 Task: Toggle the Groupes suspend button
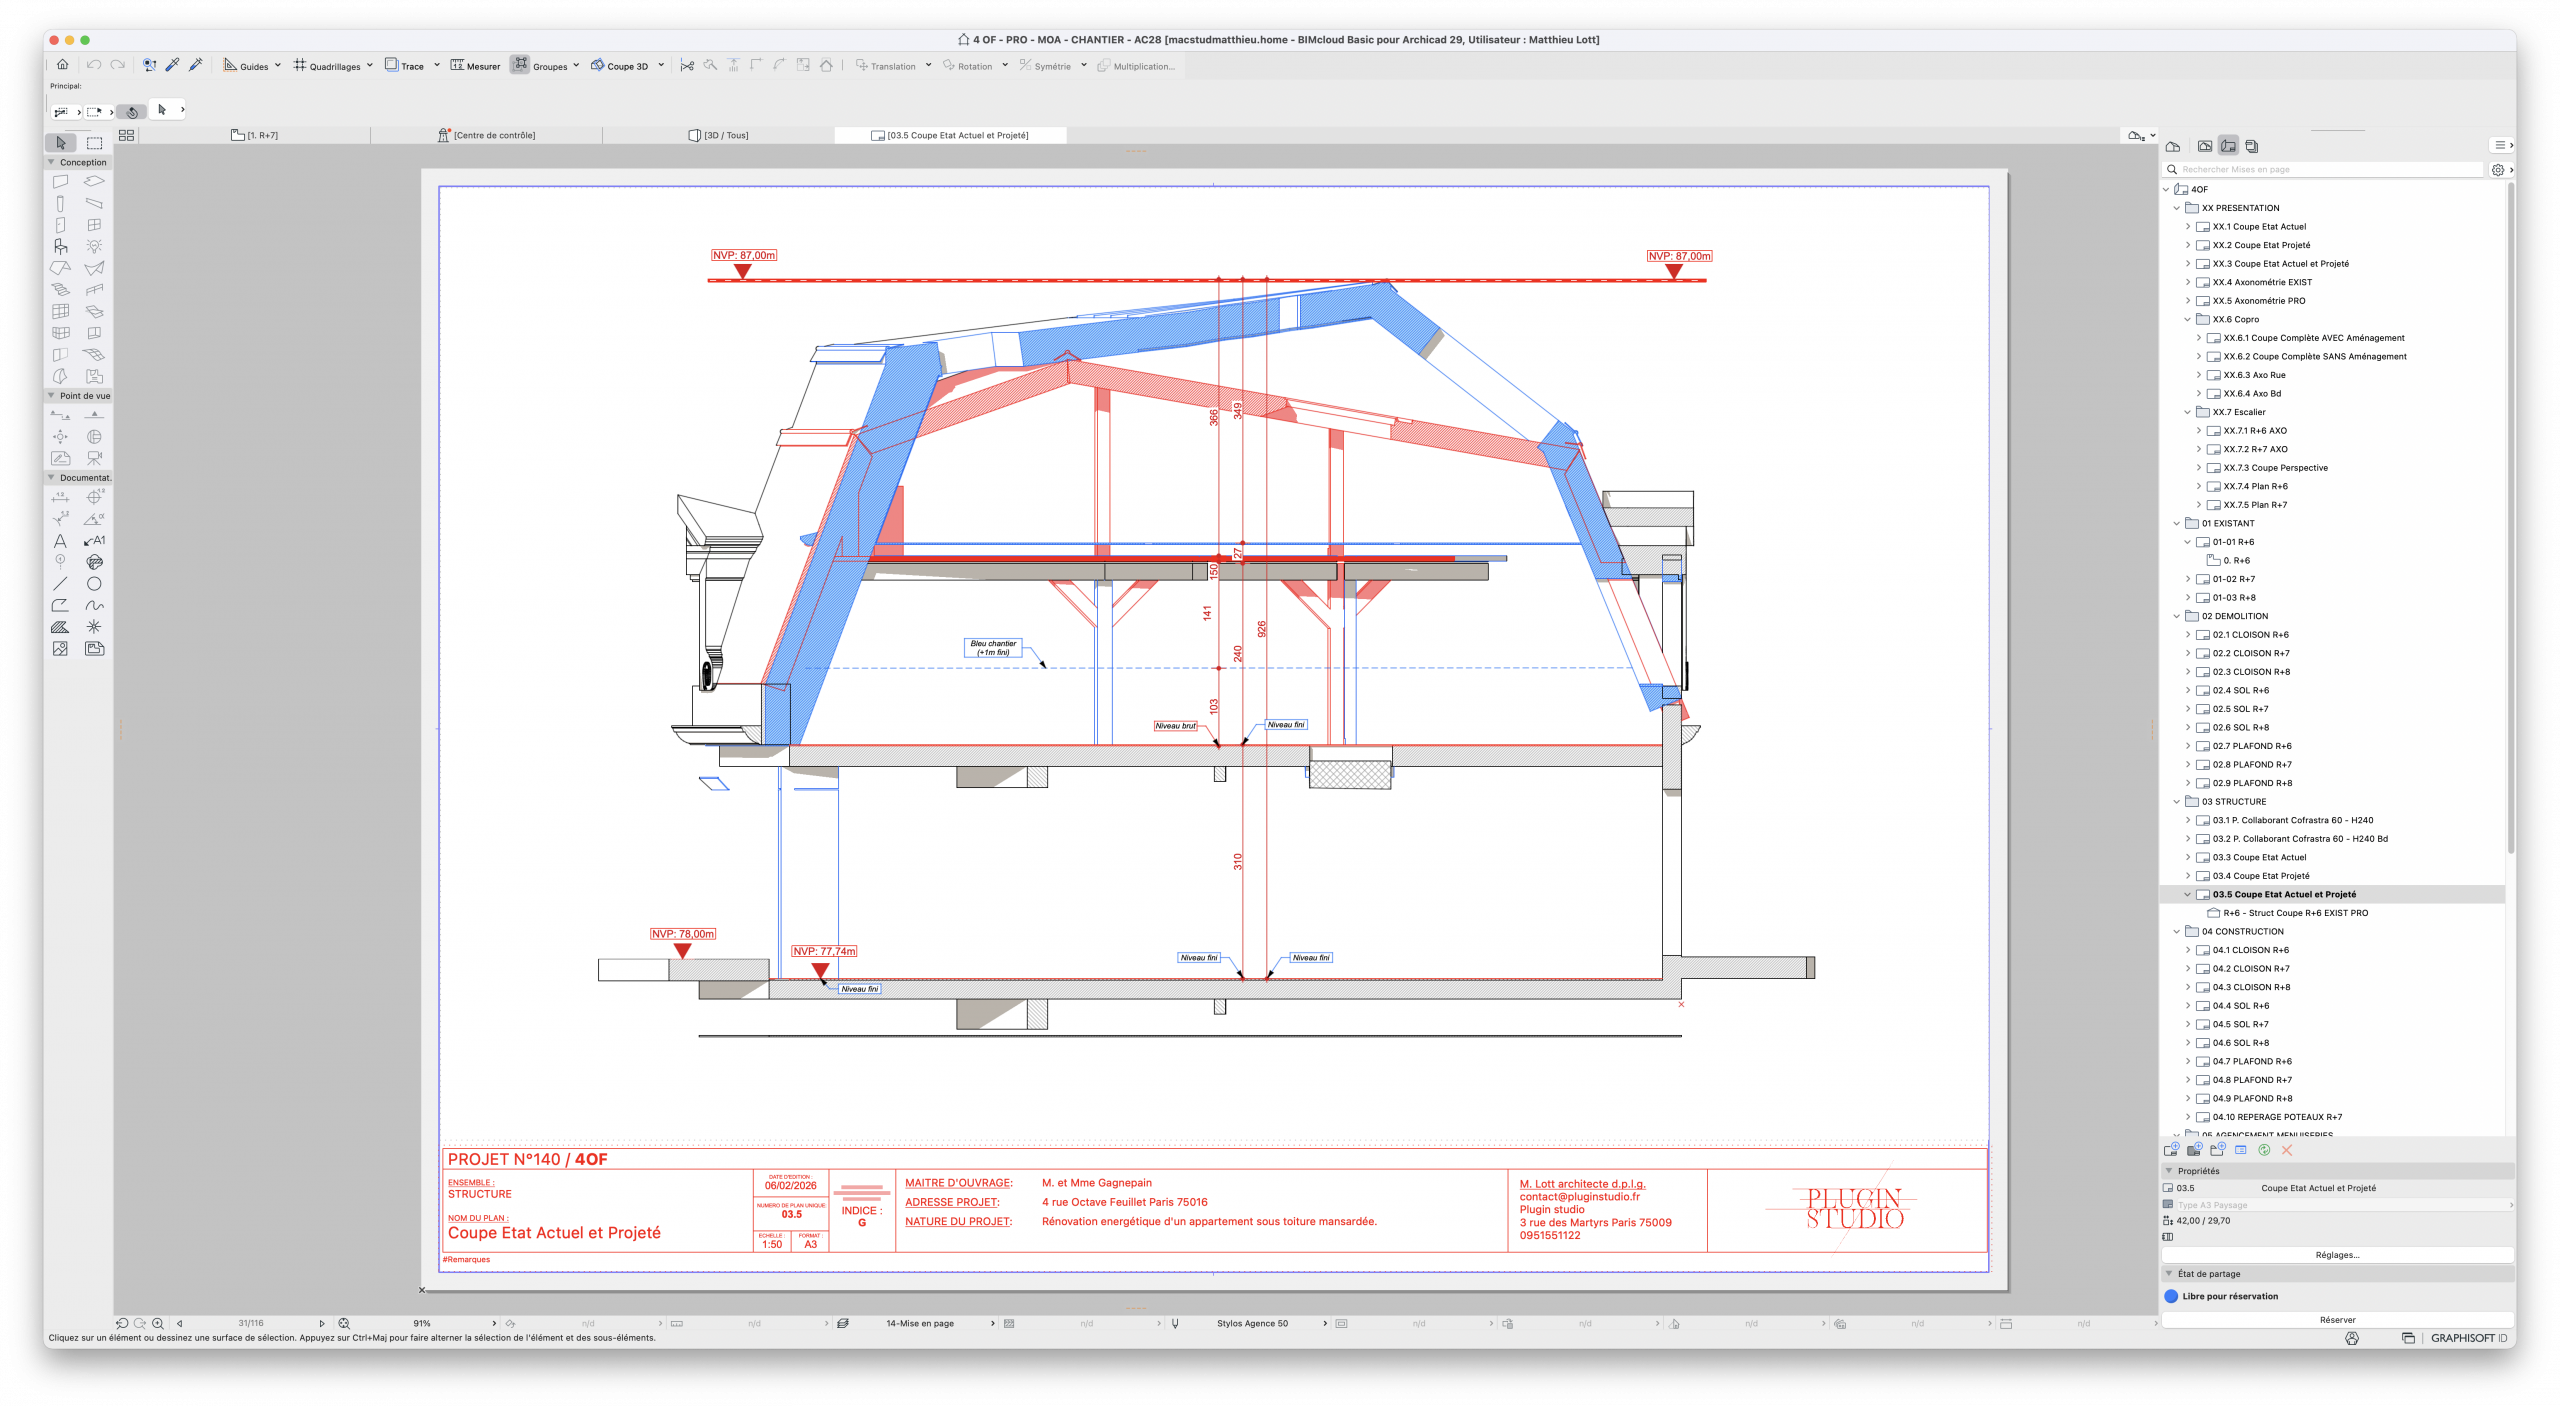click(520, 65)
